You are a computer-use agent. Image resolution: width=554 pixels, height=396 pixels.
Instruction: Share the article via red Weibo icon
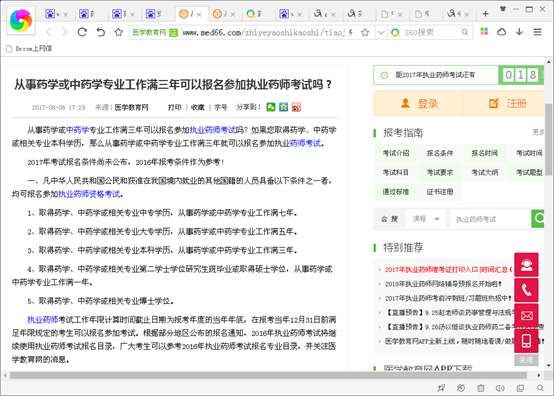(296, 107)
